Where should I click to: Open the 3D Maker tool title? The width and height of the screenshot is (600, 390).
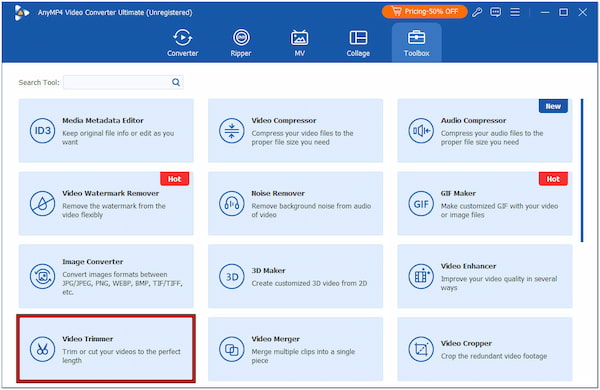(268, 271)
